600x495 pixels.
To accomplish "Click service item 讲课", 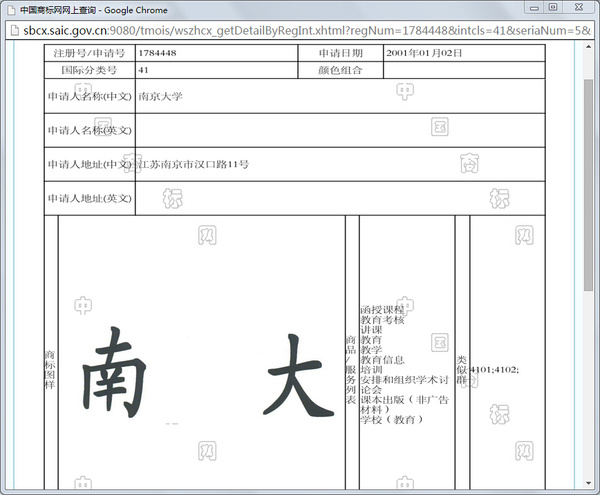I will point(371,329).
